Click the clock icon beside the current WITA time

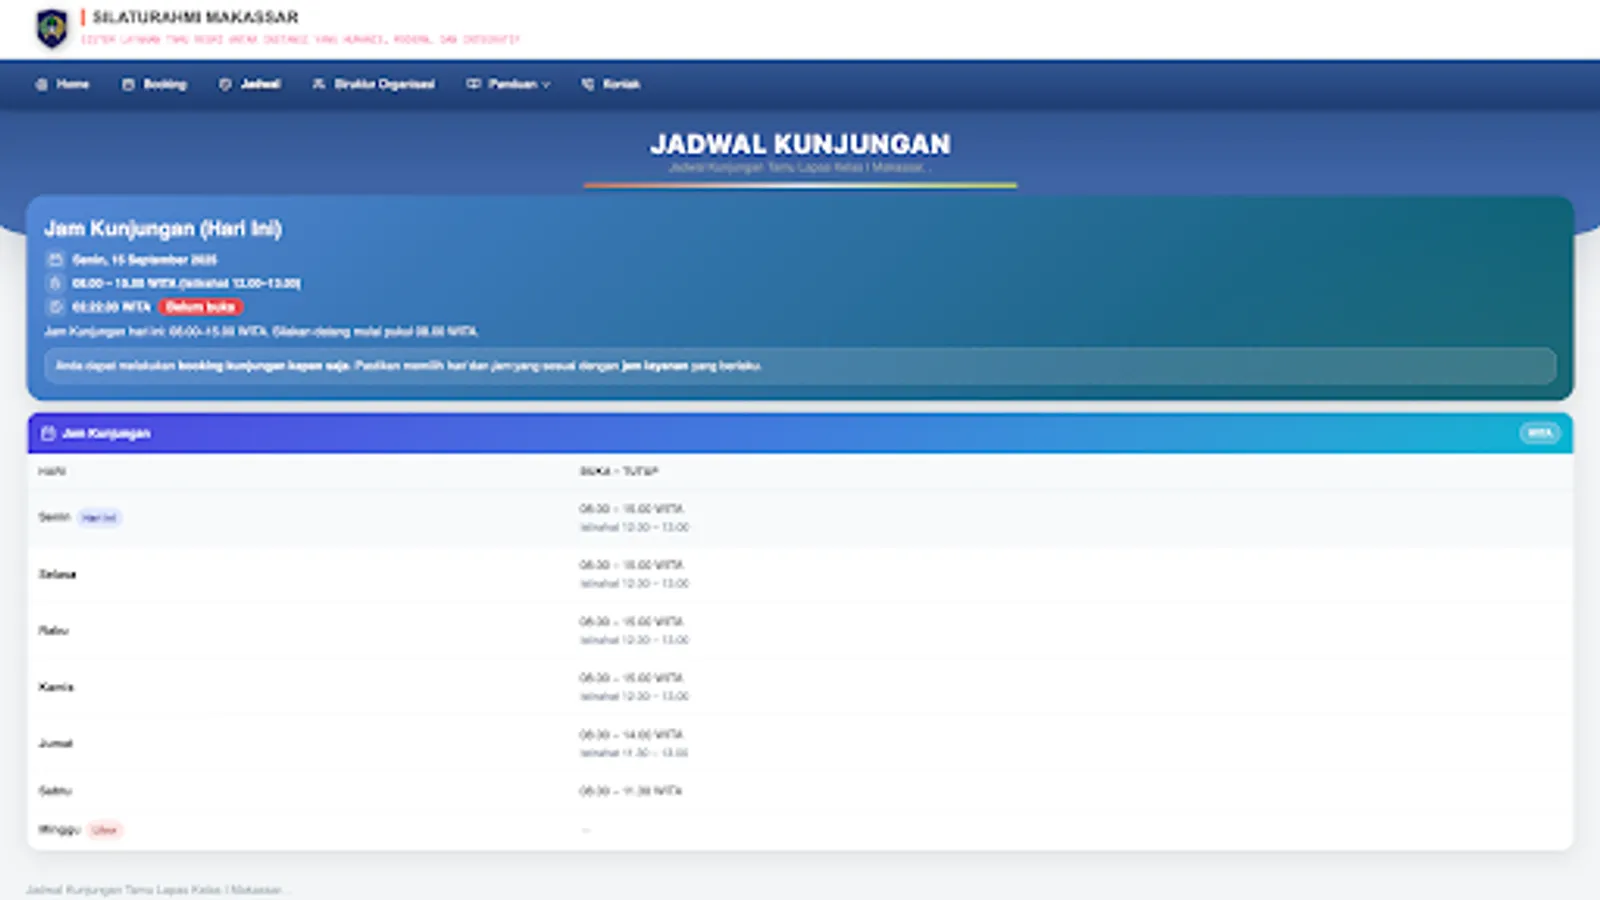tap(56, 307)
